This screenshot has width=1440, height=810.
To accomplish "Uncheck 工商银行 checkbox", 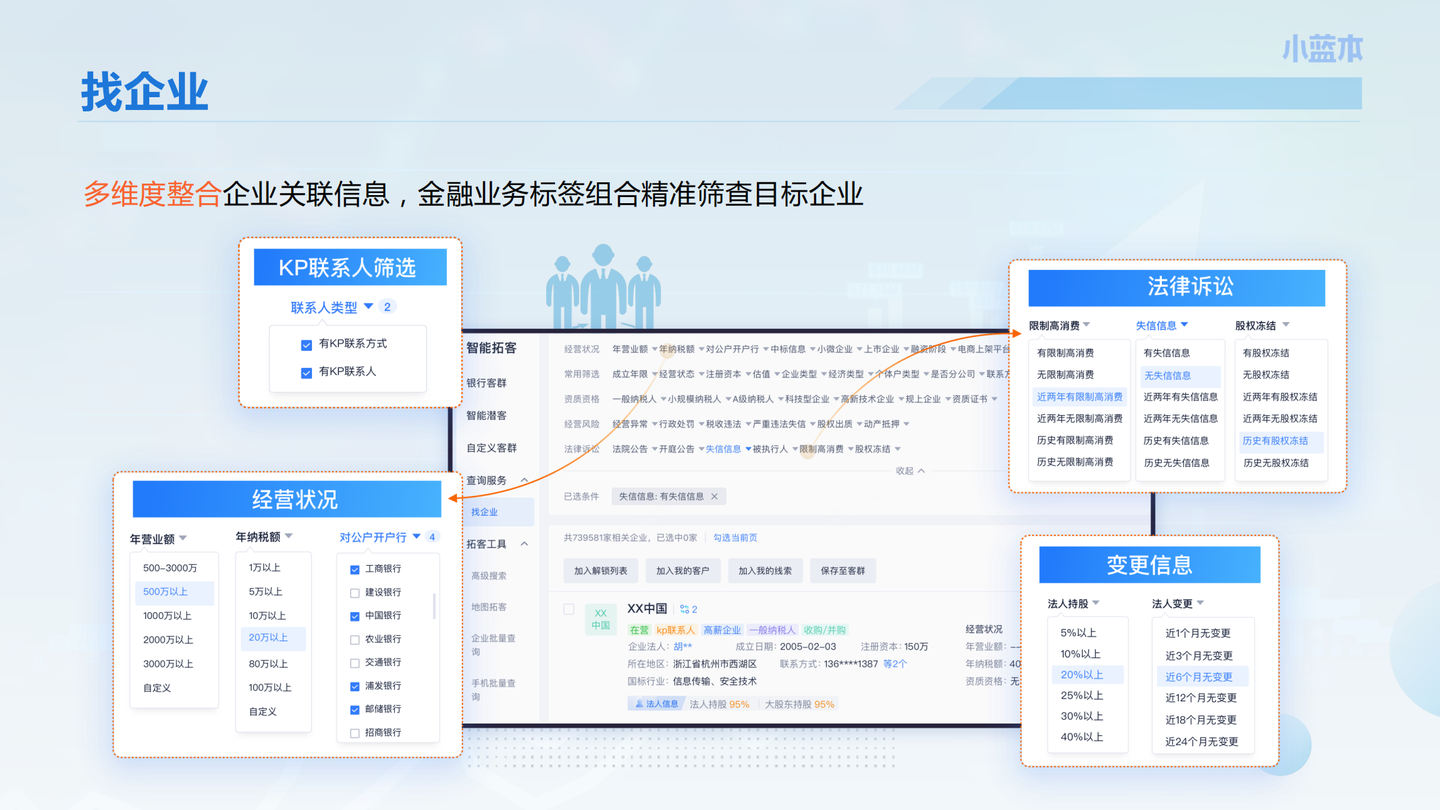I will coord(355,570).
